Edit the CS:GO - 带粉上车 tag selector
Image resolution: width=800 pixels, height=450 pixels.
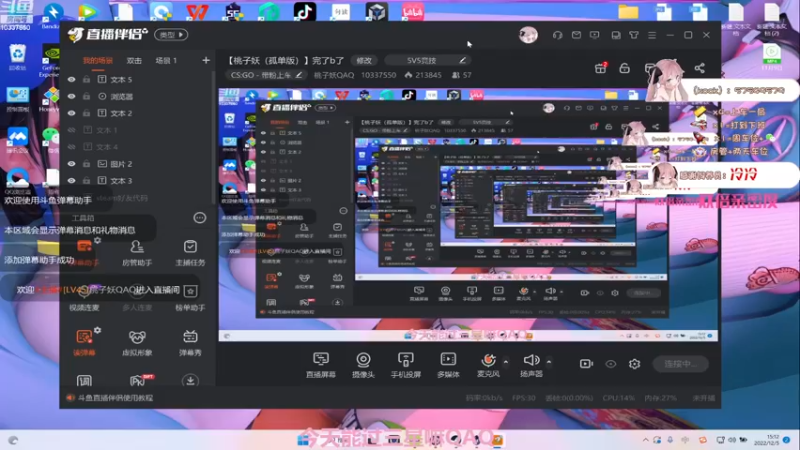266,75
